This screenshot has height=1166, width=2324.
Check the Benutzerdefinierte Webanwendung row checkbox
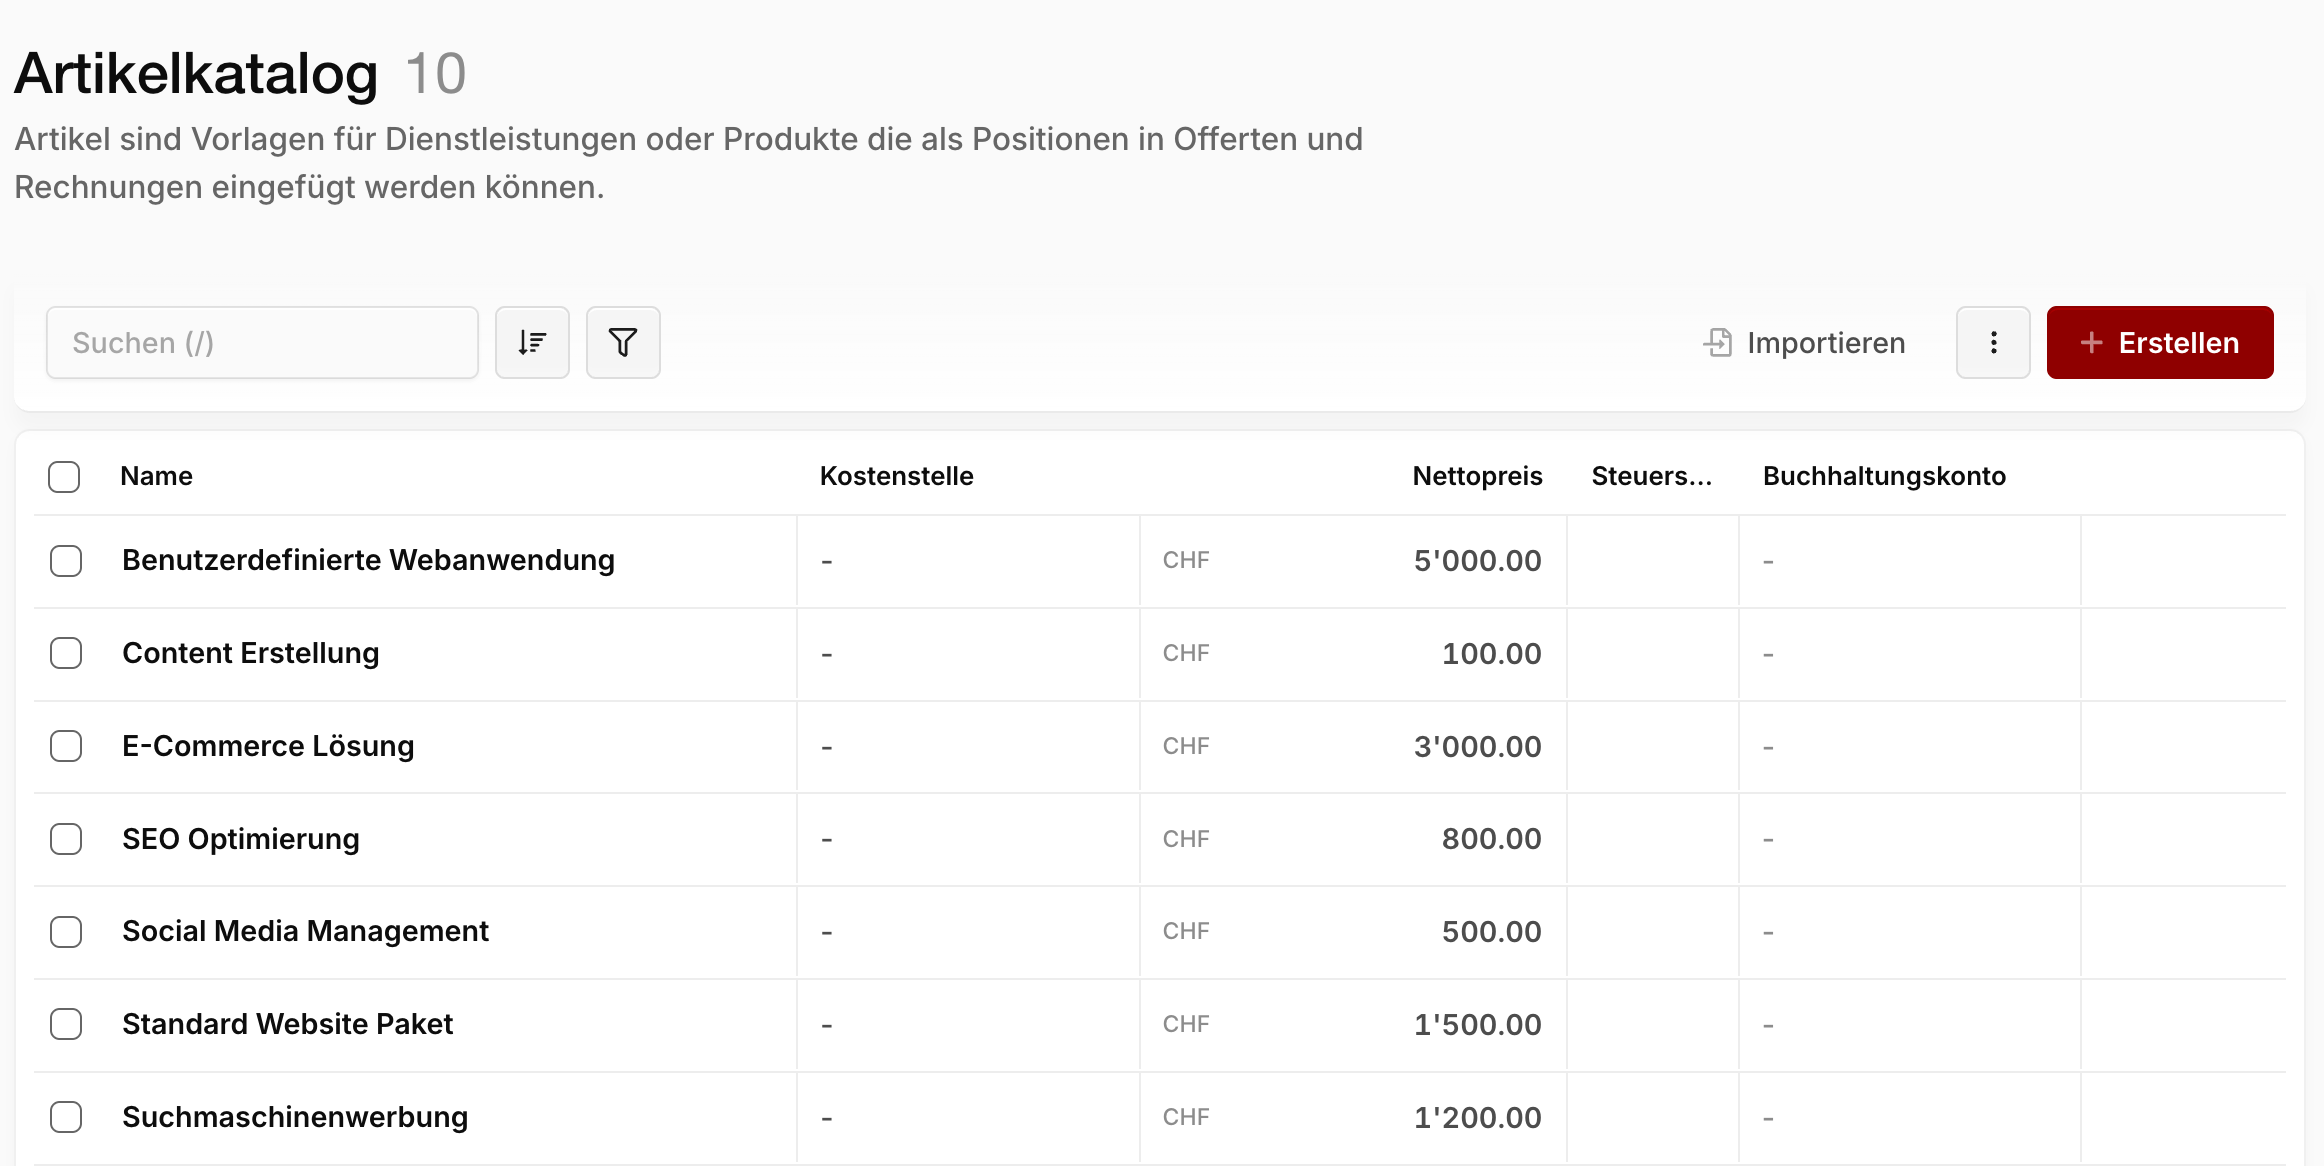click(x=66, y=561)
